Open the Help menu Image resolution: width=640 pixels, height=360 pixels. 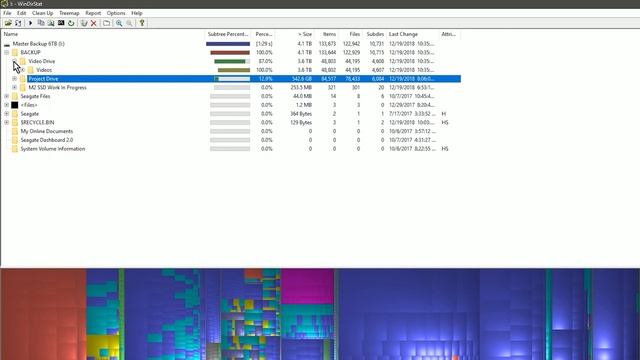click(137, 13)
